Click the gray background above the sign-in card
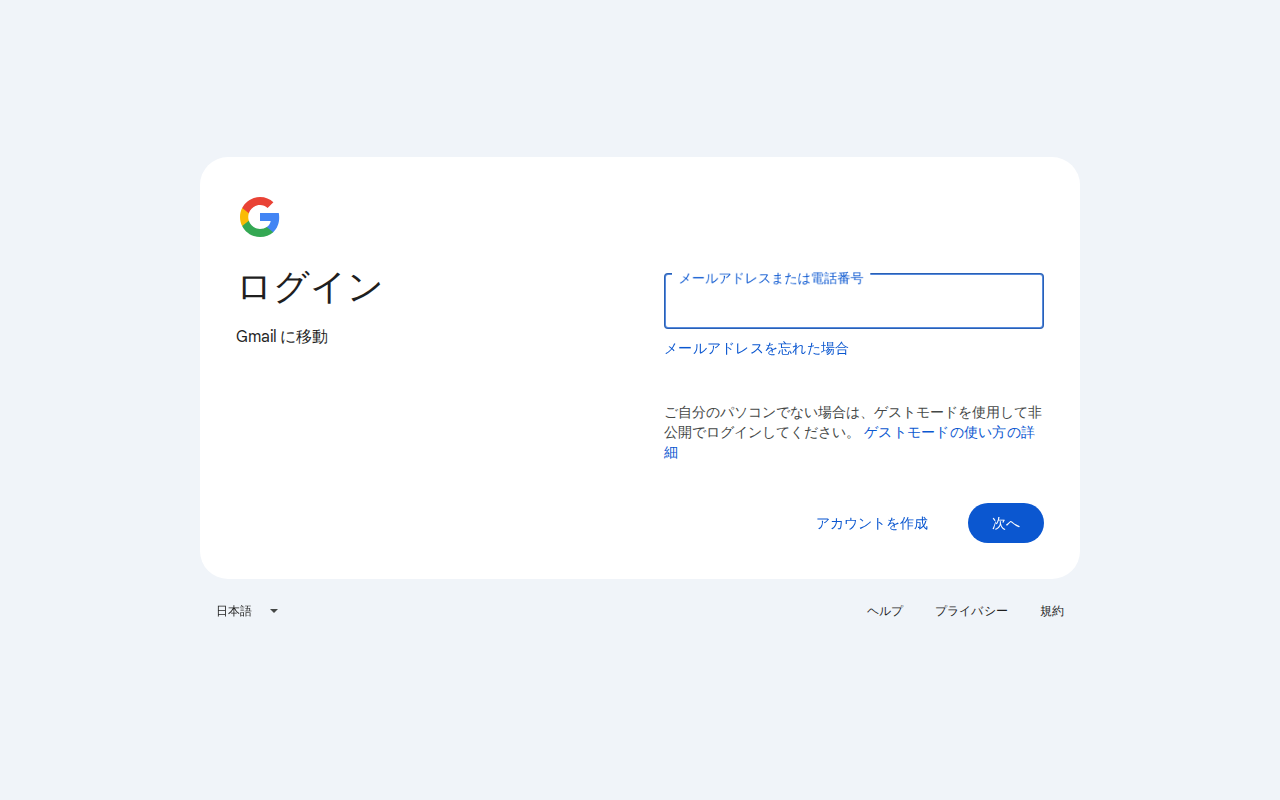1280x800 pixels. (x=640, y=80)
